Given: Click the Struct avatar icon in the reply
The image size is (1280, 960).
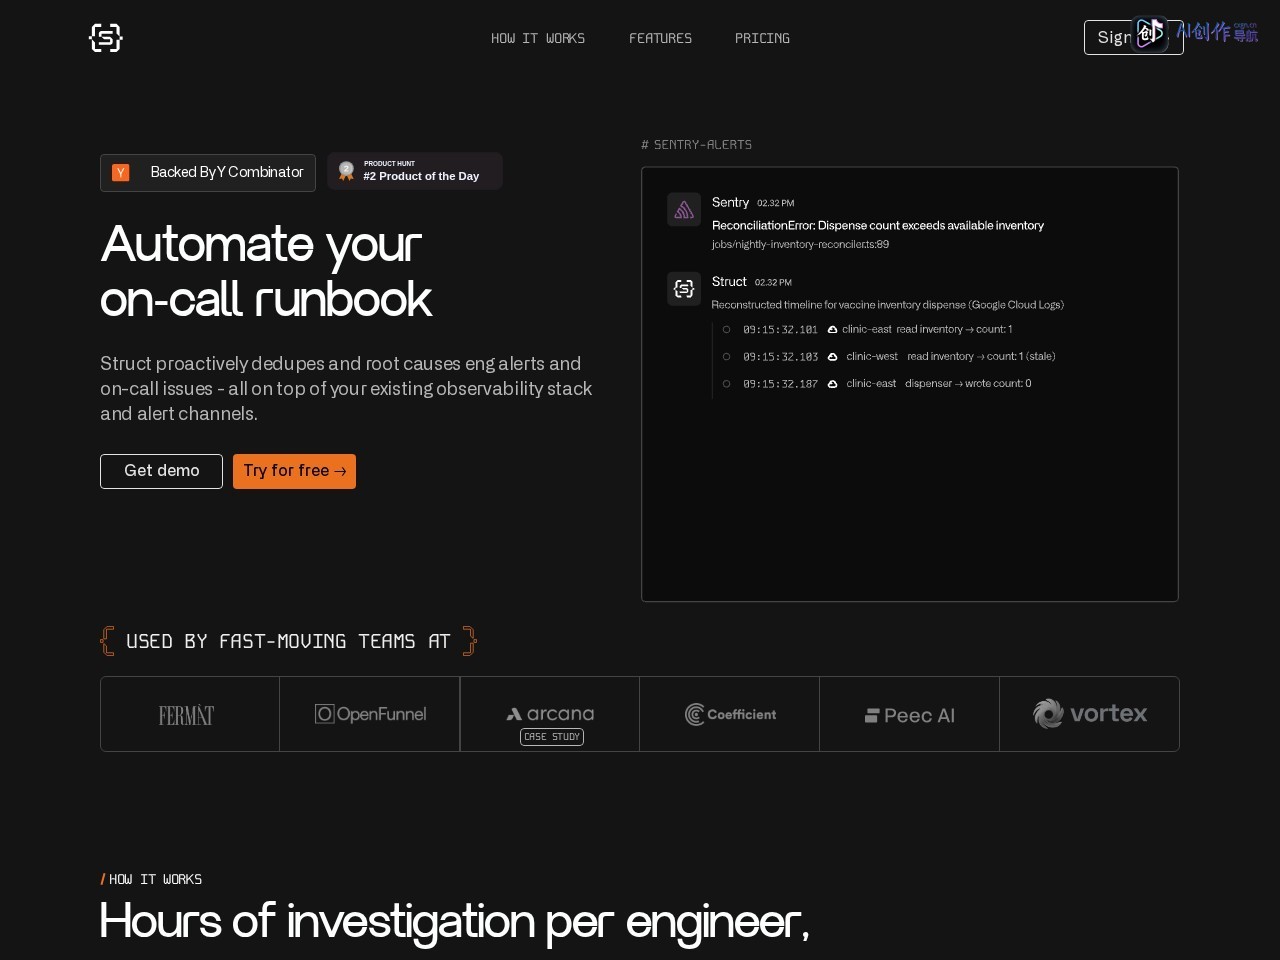Looking at the screenshot, I should pyautogui.click(x=684, y=289).
